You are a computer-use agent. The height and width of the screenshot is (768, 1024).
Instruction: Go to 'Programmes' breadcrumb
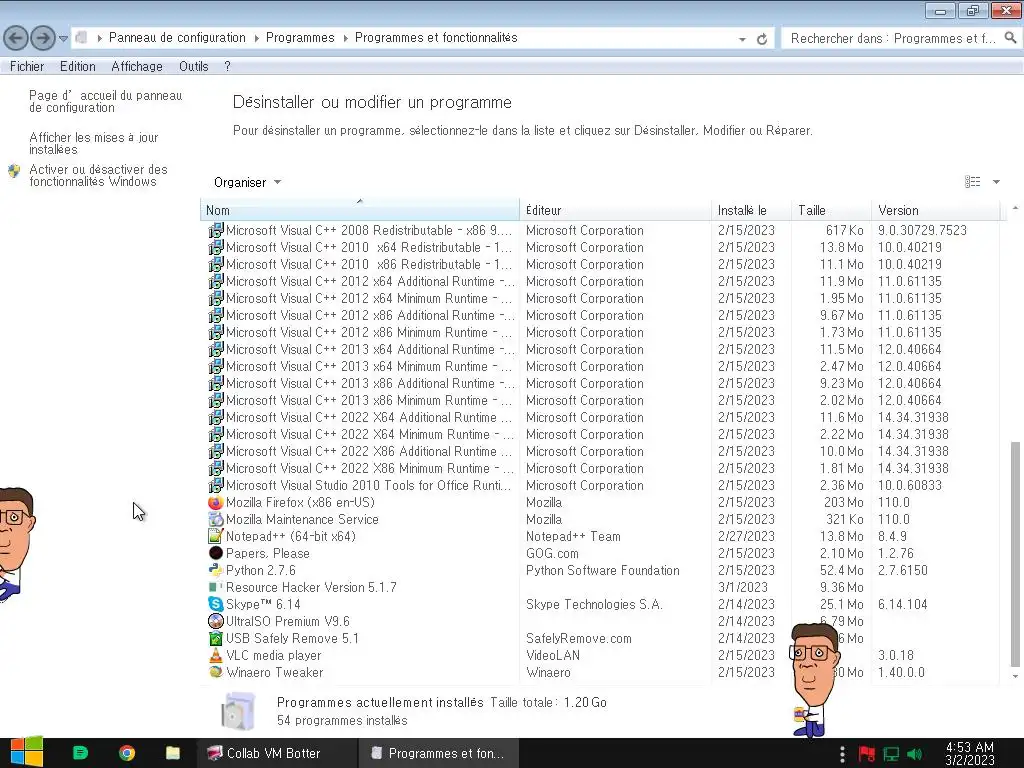point(300,38)
